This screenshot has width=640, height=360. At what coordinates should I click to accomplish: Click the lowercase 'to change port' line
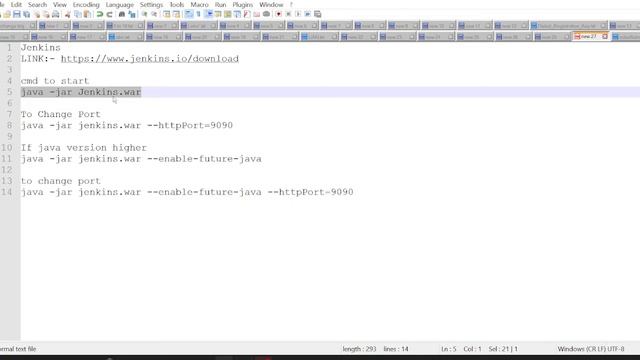(x=60, y=180)
